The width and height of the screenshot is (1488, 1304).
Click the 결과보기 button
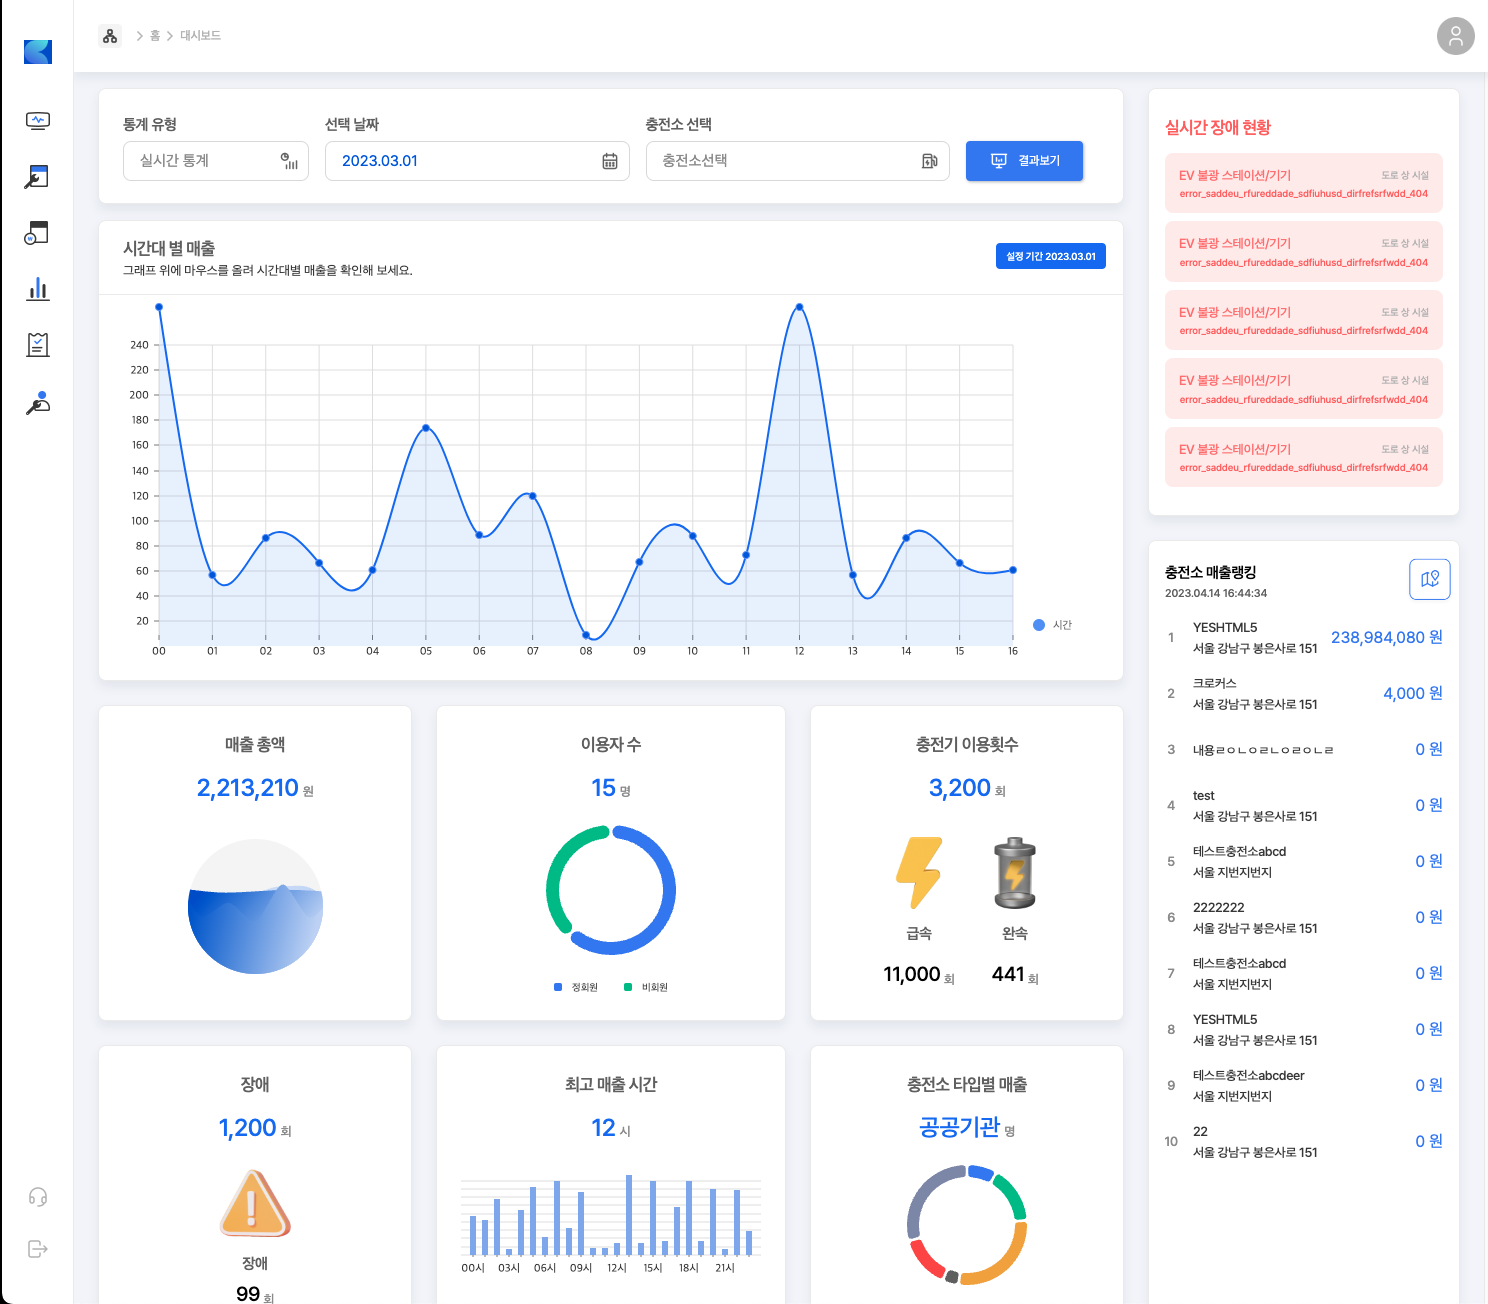click(1024, 161)
